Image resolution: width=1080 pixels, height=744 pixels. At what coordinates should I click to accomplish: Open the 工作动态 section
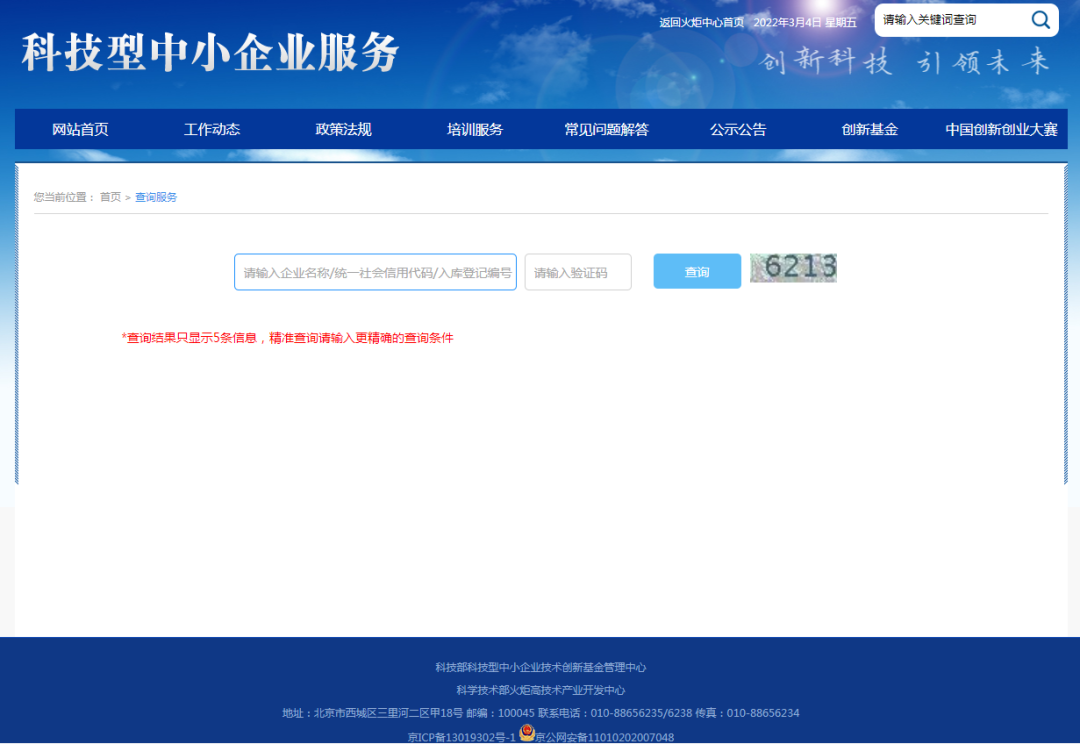(210, 128)
